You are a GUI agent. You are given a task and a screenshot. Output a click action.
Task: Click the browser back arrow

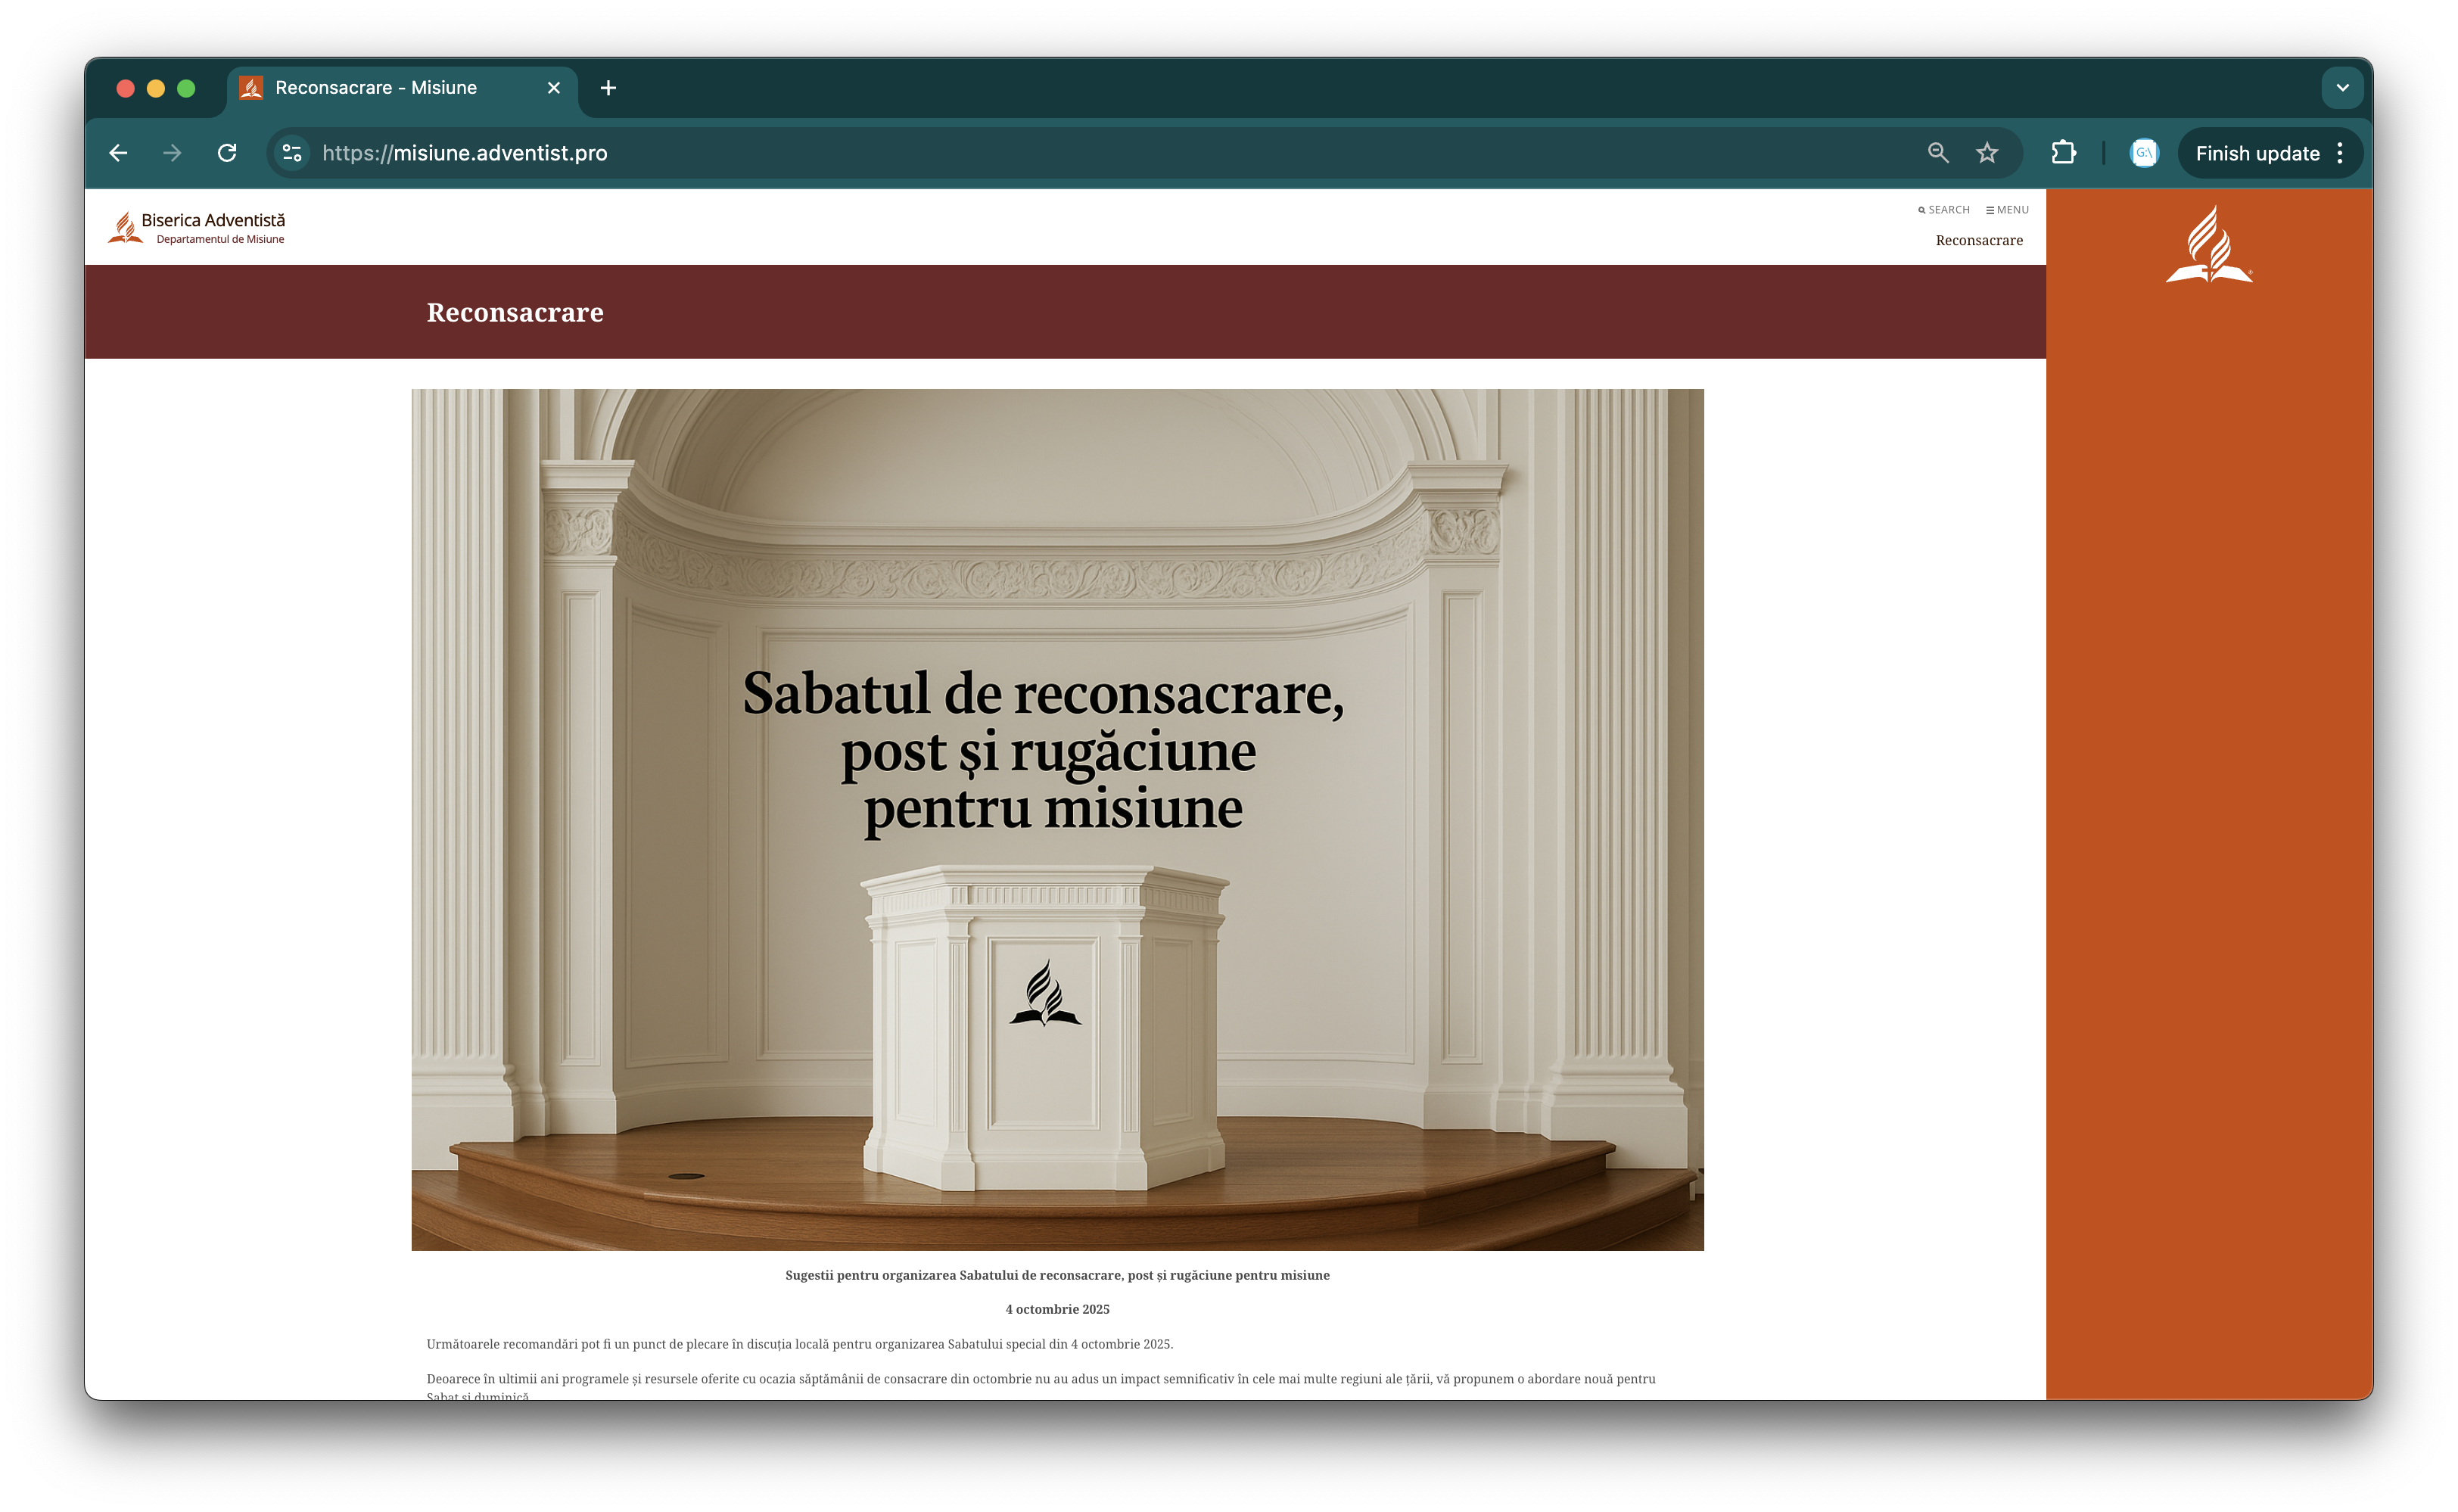(x=118, y=153)
